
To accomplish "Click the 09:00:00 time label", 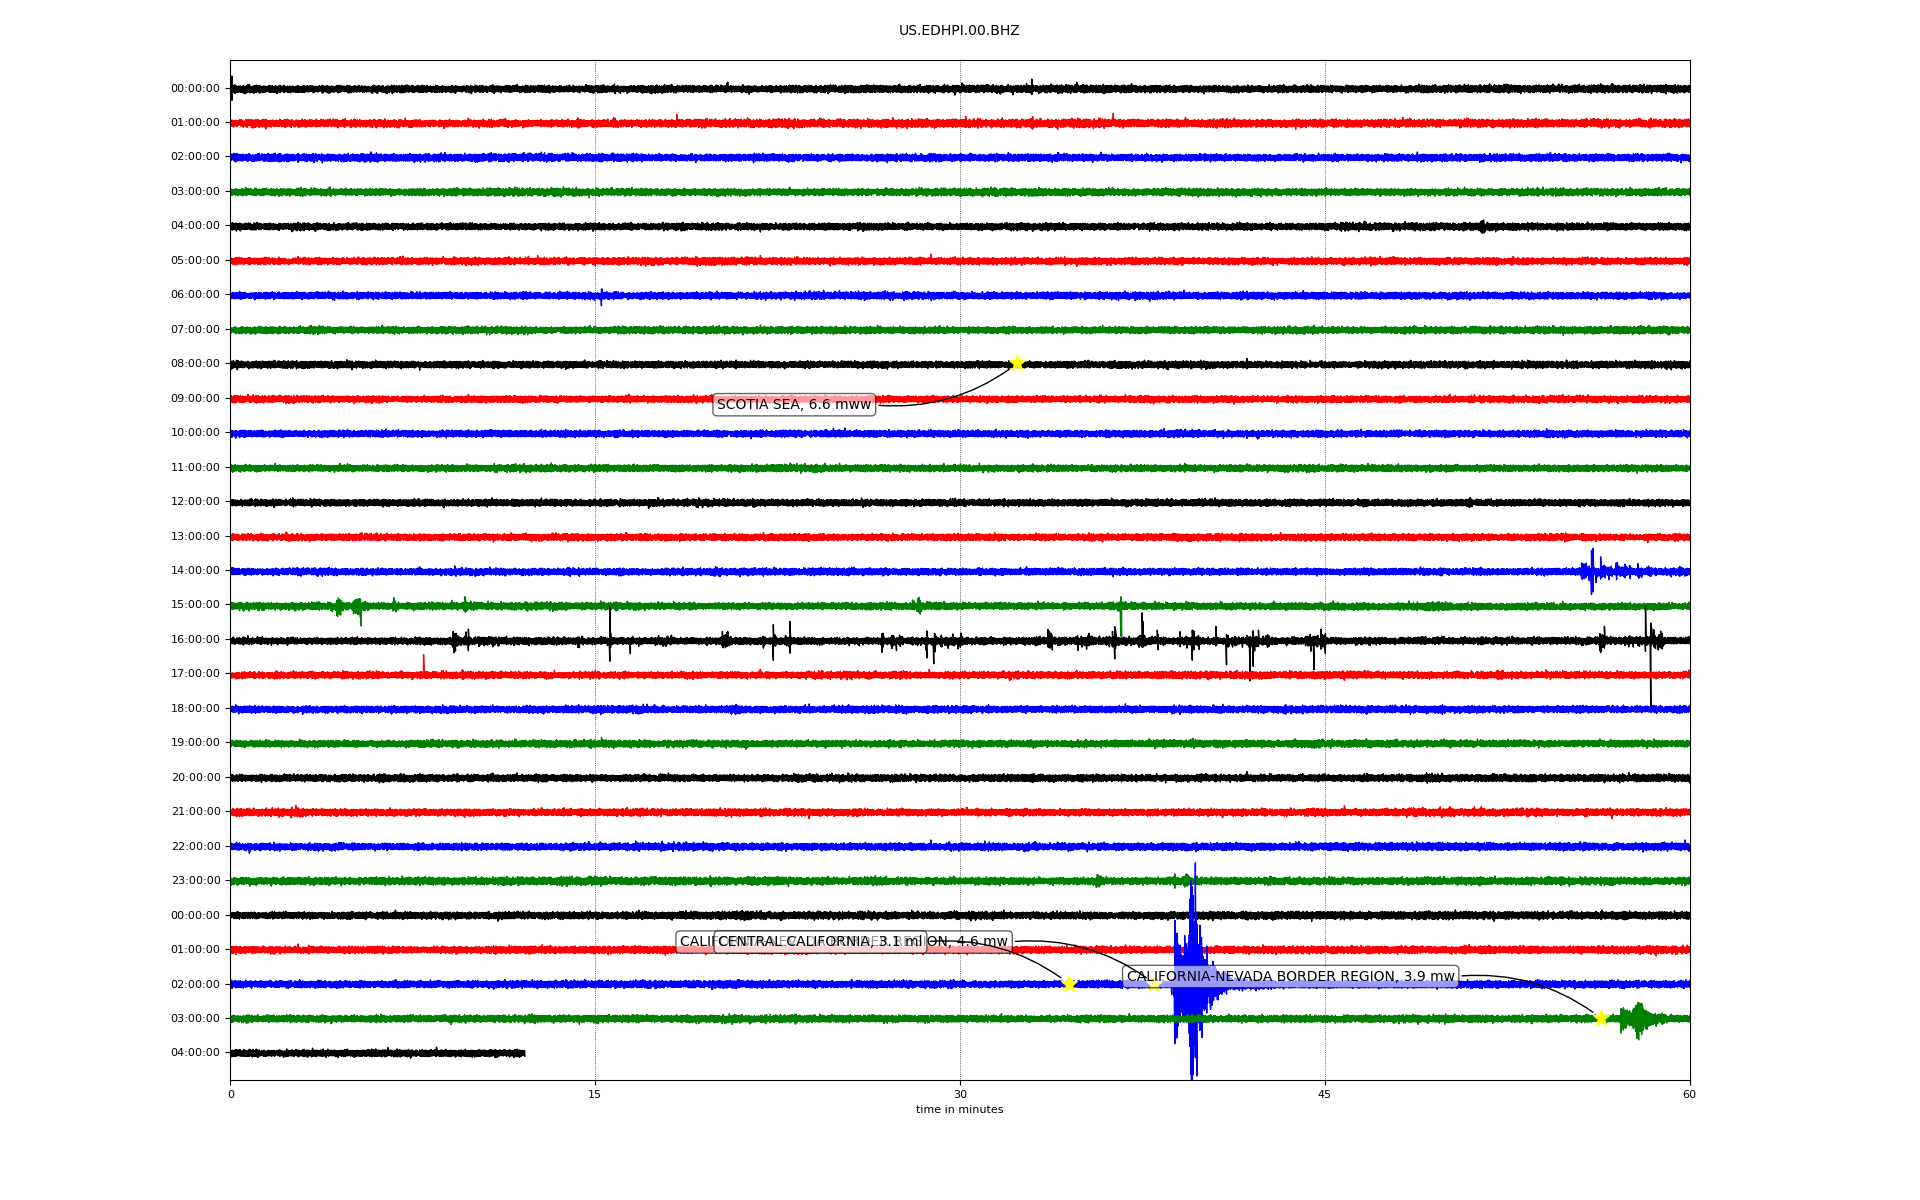I will click(x=195, y=399).
